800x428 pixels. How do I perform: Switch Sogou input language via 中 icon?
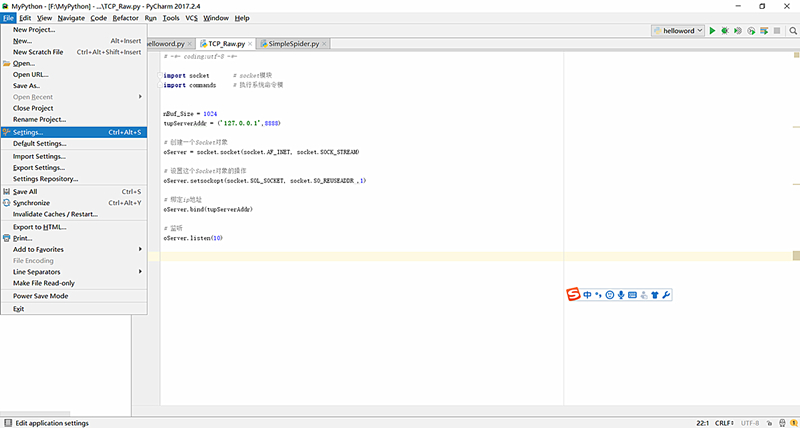pos(587,295)
